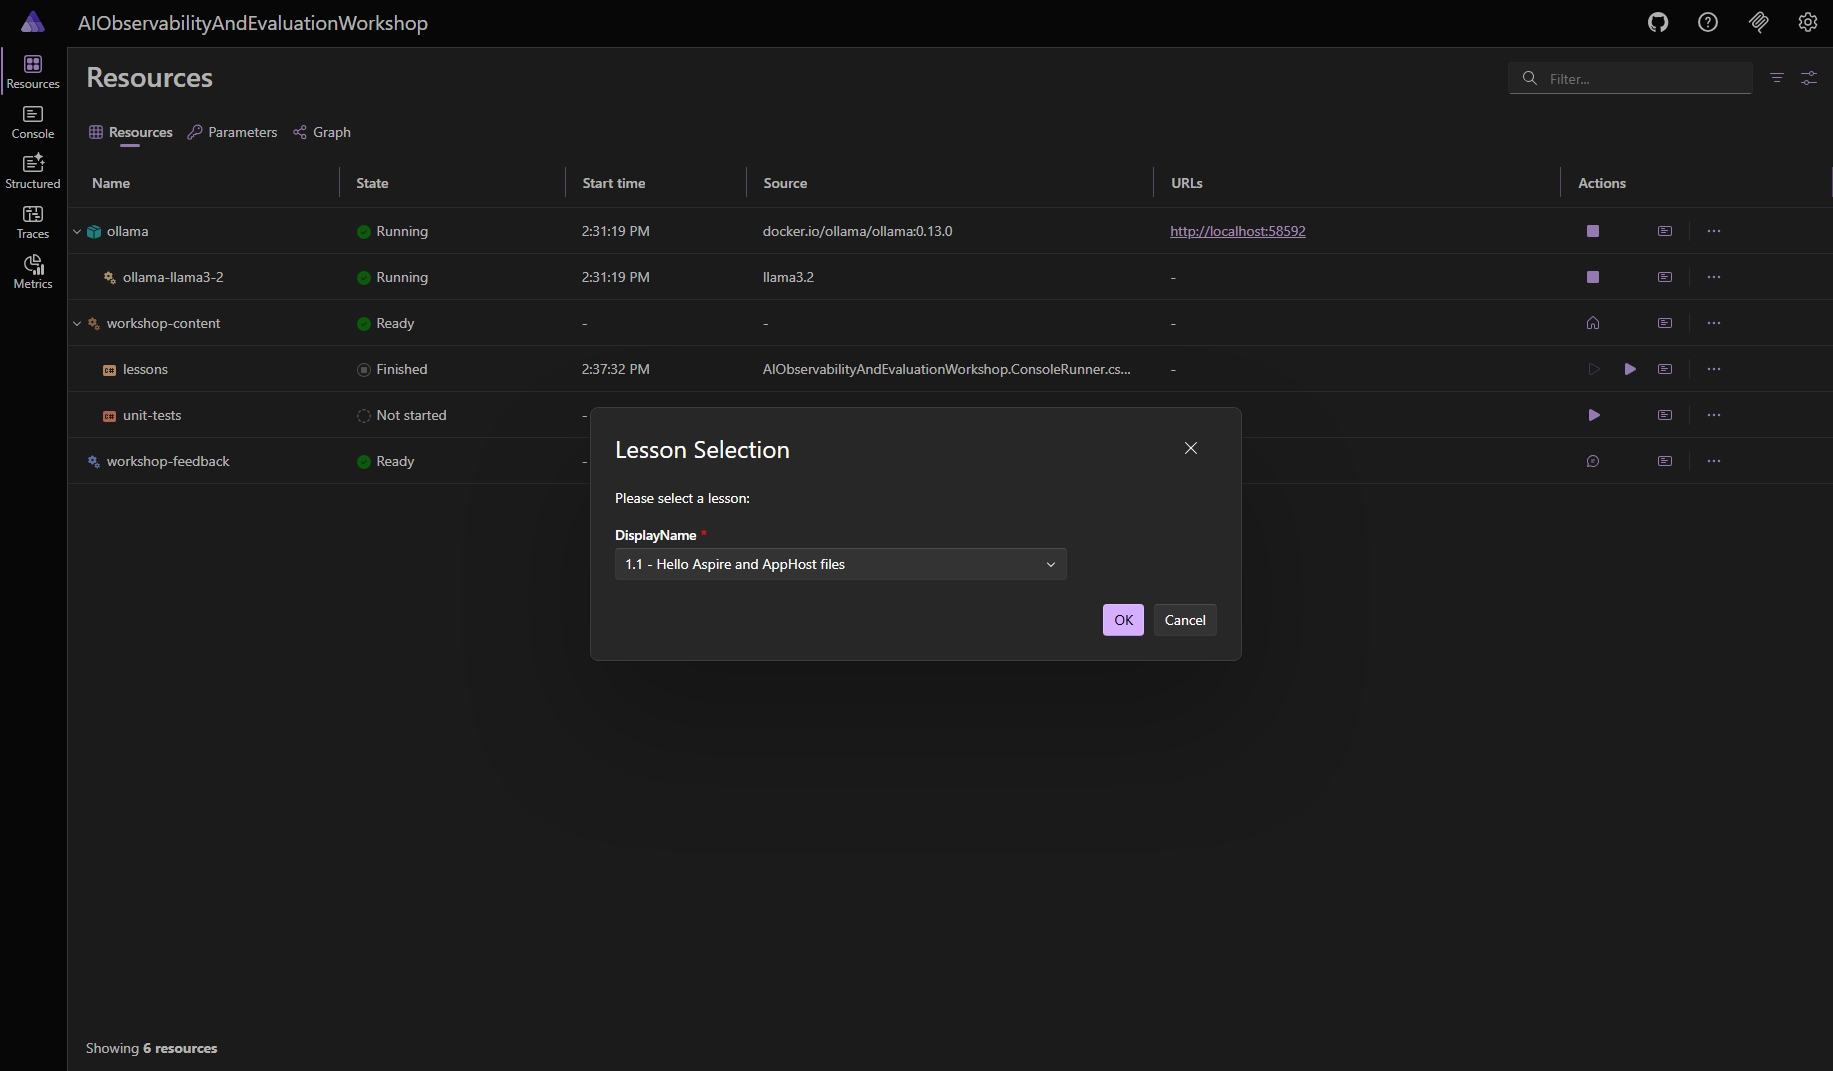Open the help question mark icon
This screenshot has height=1071, width=1833.
(1708, 22)
